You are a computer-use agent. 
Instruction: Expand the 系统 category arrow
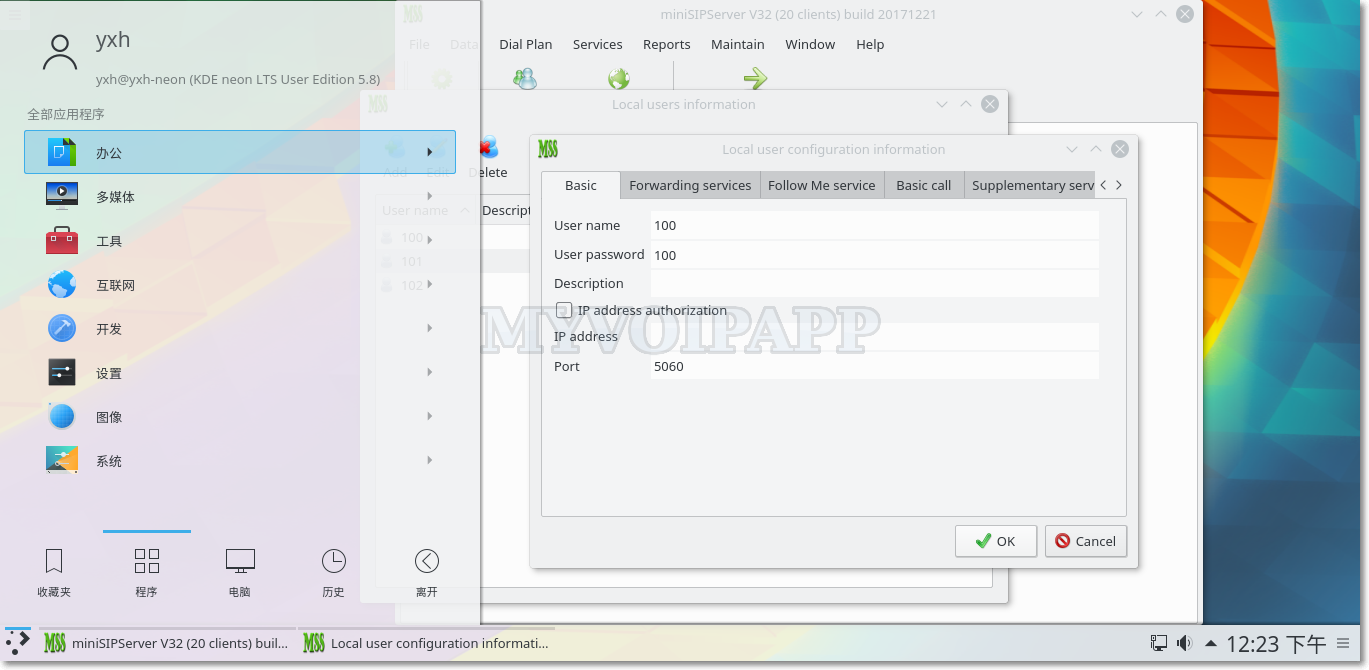click(430, 460)
